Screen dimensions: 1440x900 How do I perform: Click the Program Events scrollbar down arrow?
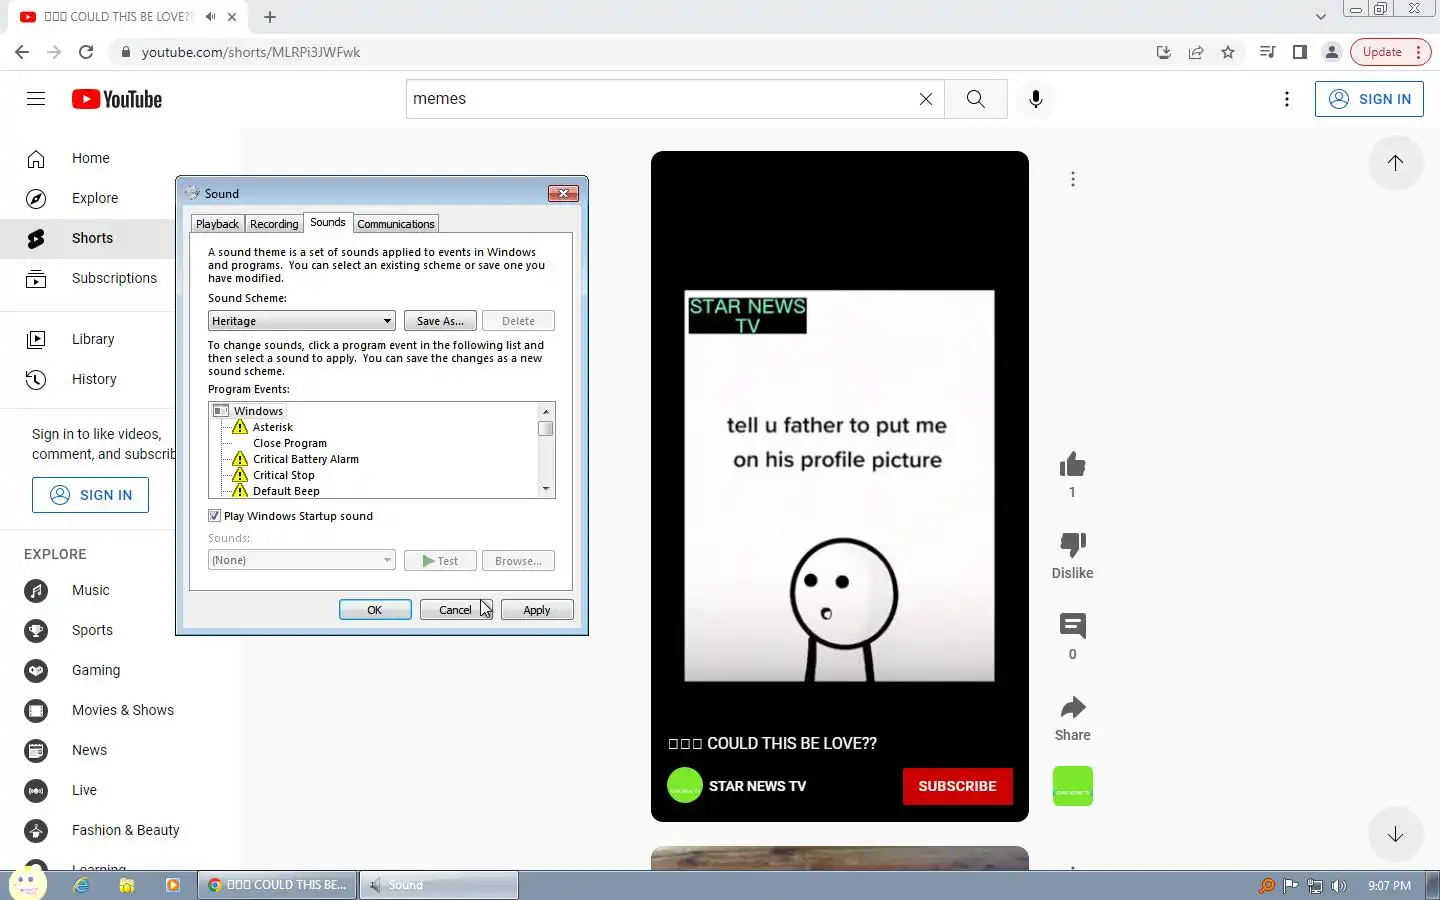pyautogui.click(x=546, y=489)
